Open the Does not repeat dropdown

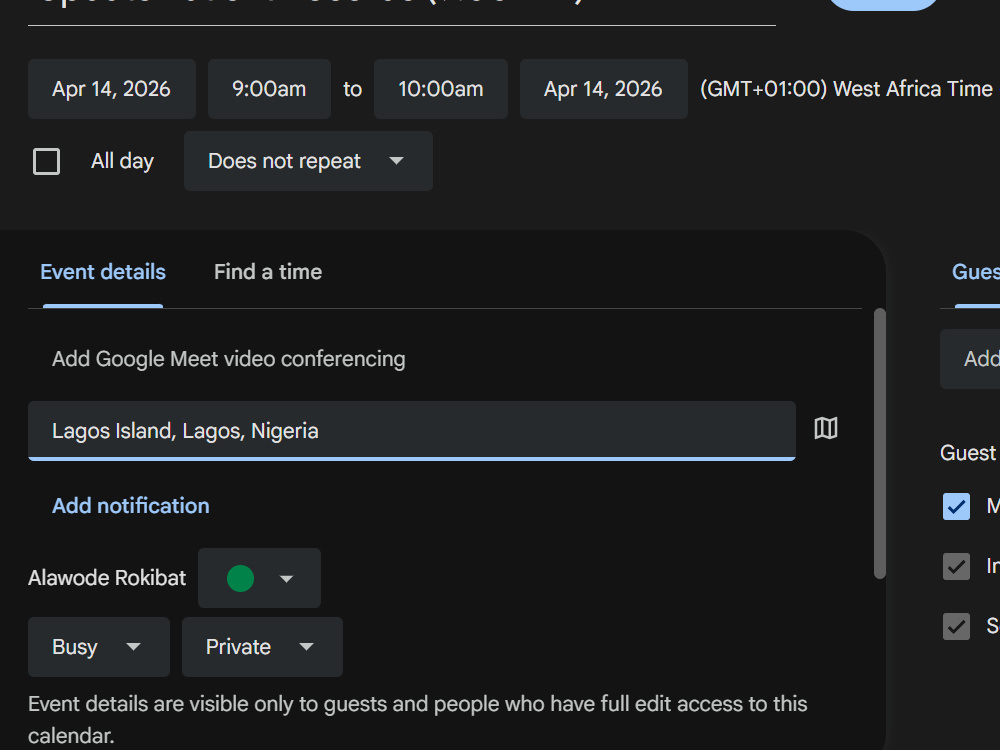[308, 161]
